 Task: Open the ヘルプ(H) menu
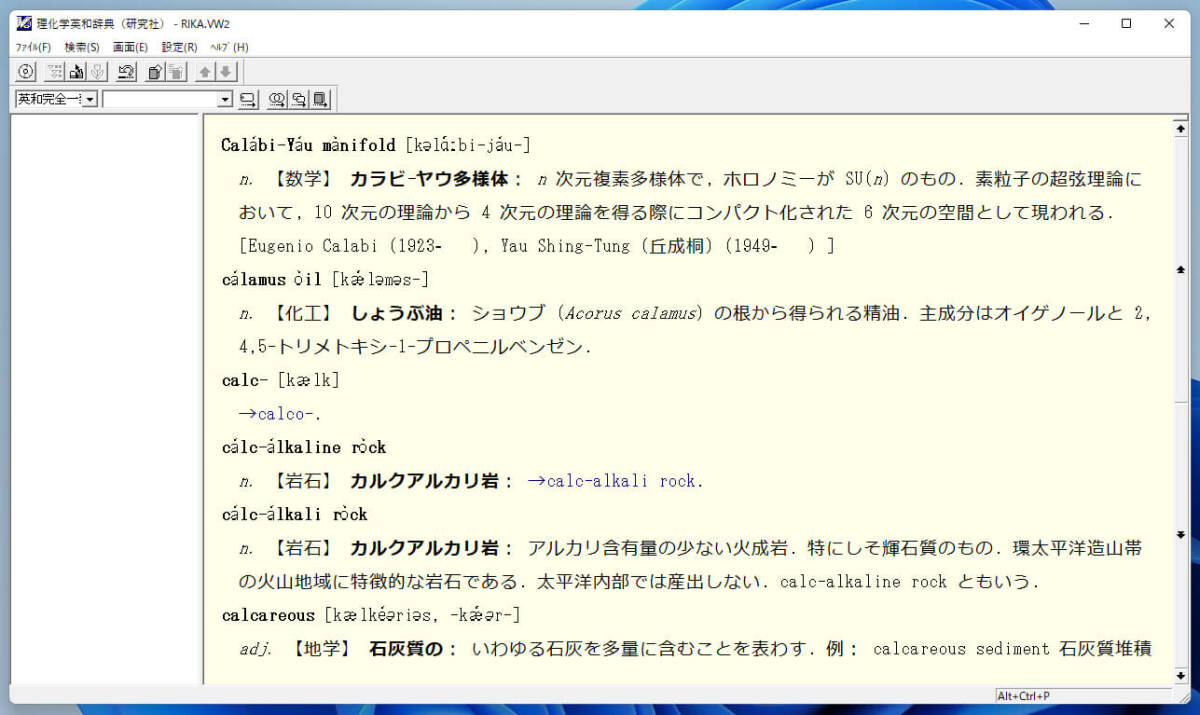(x=229, y=47)
